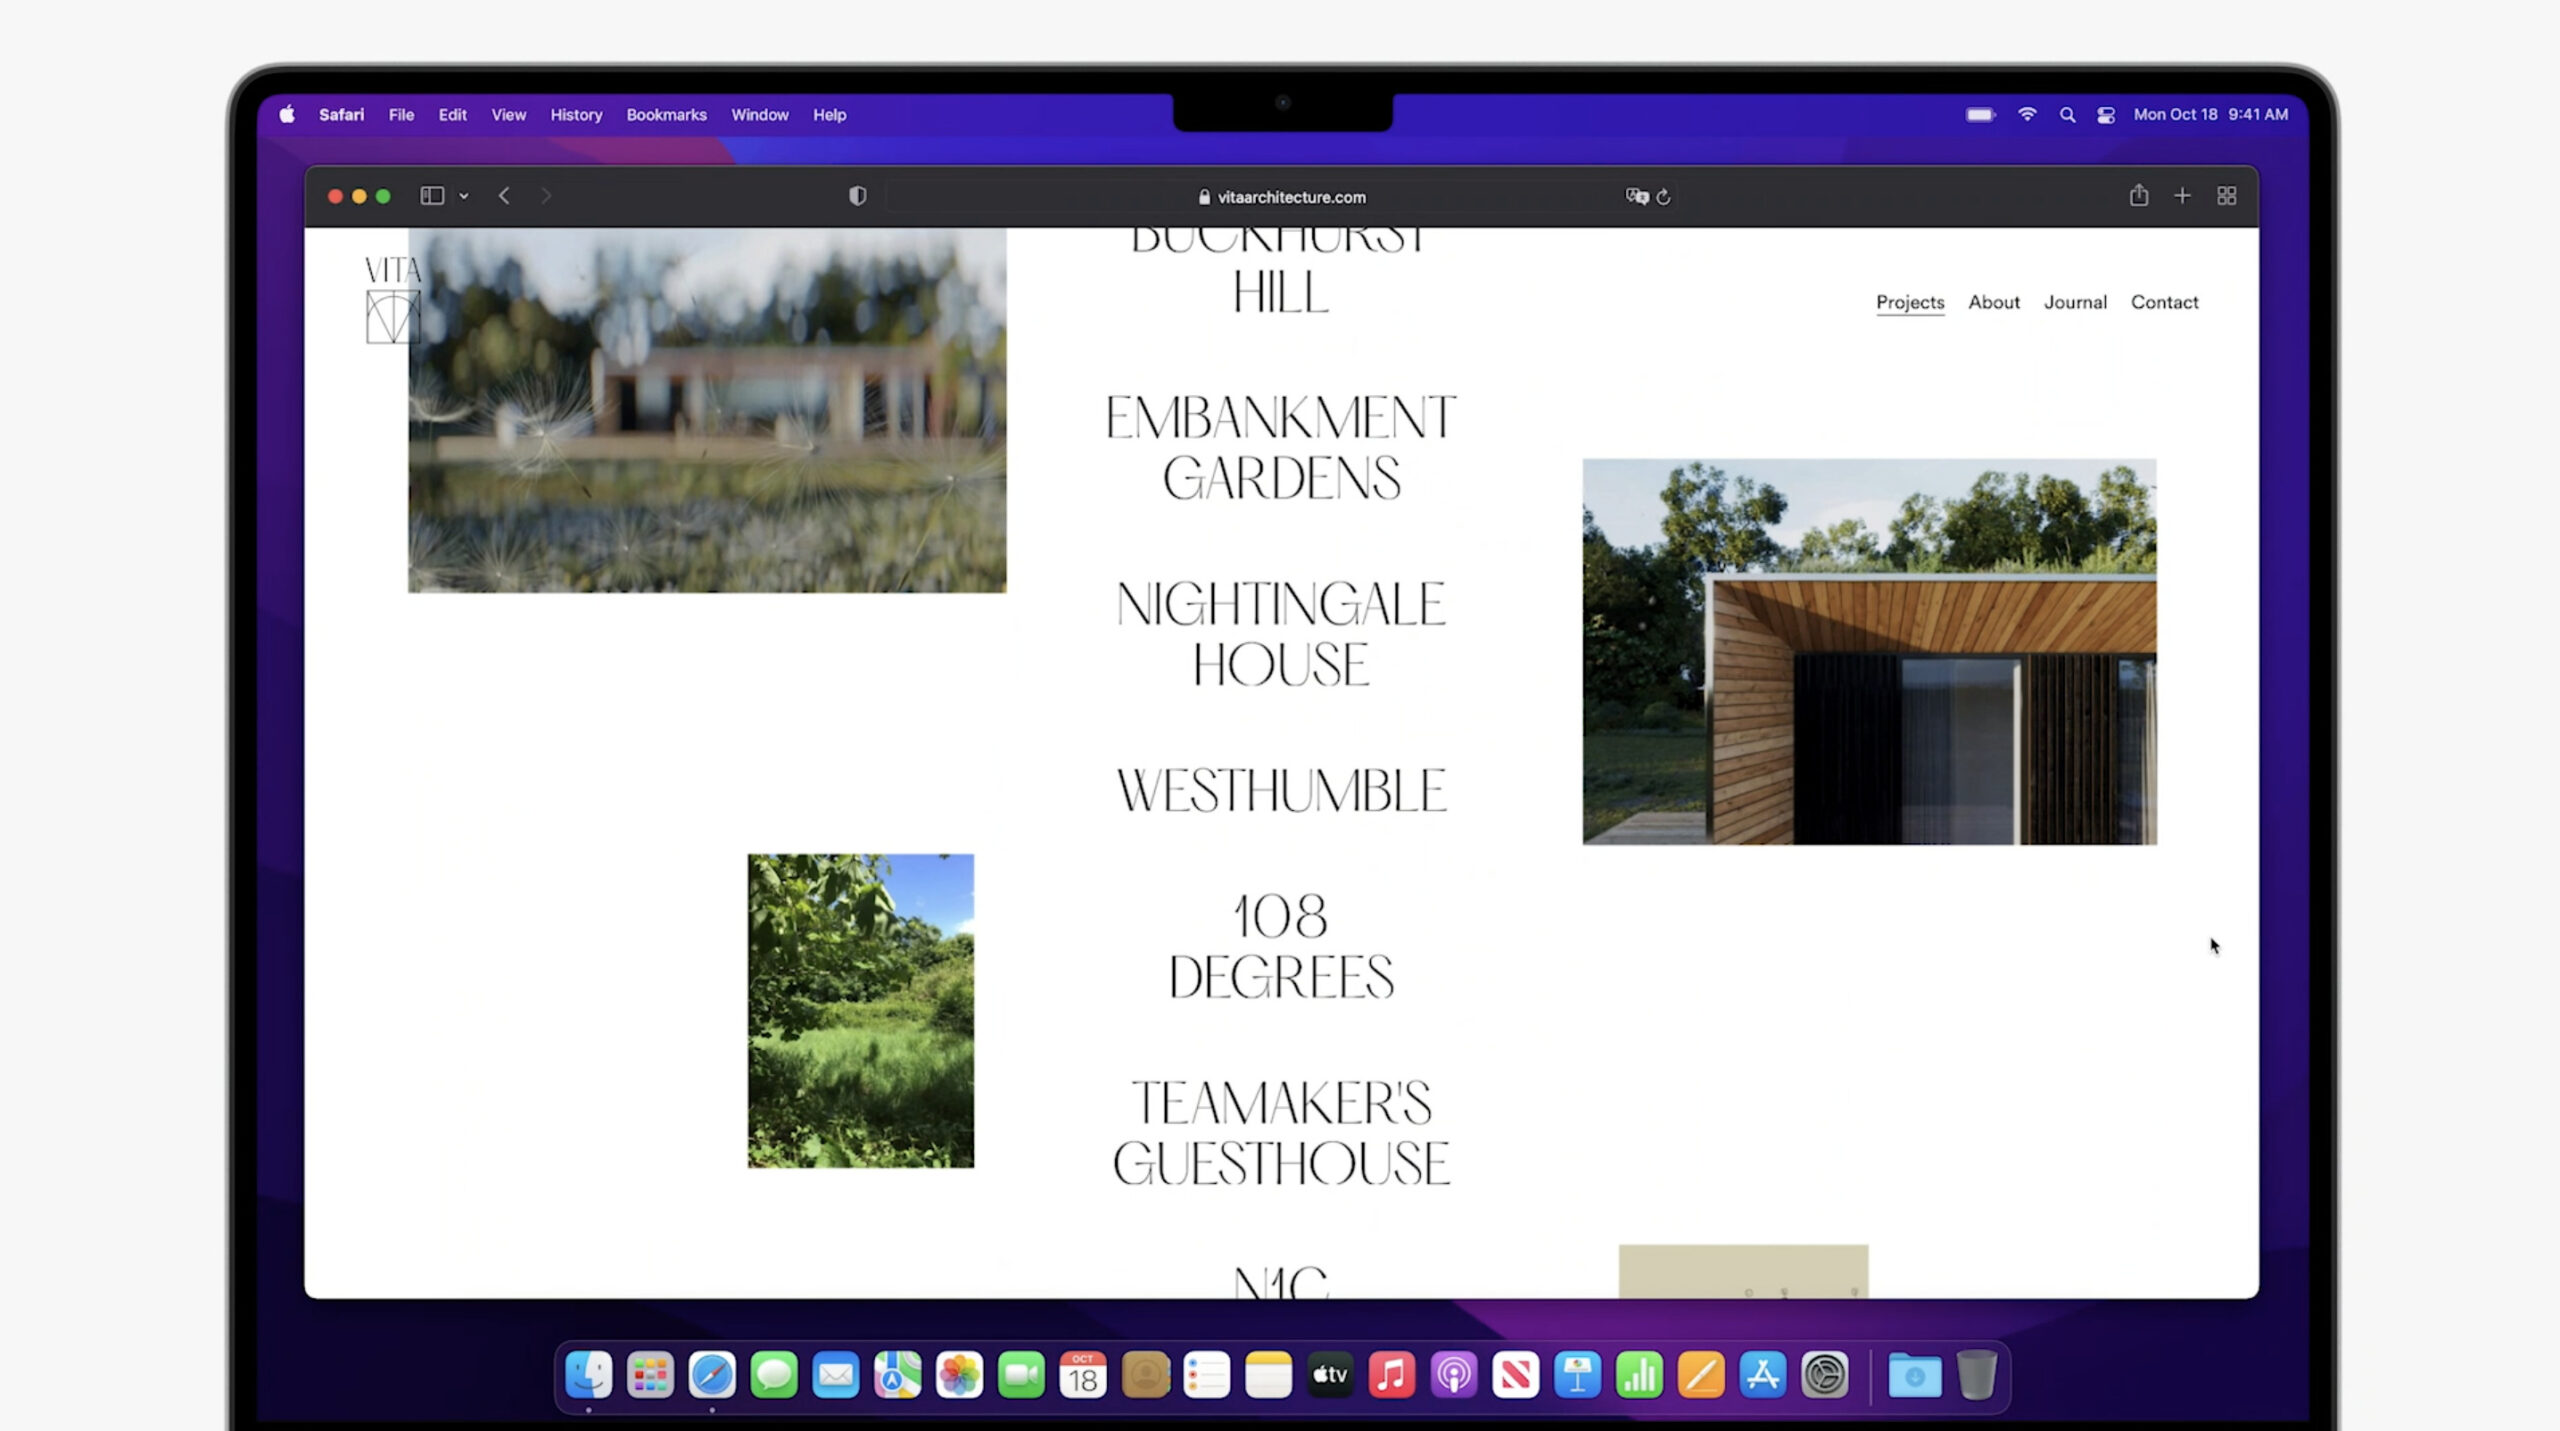
Task: Click the VITA logo in page header
Action: click(392, 299)
